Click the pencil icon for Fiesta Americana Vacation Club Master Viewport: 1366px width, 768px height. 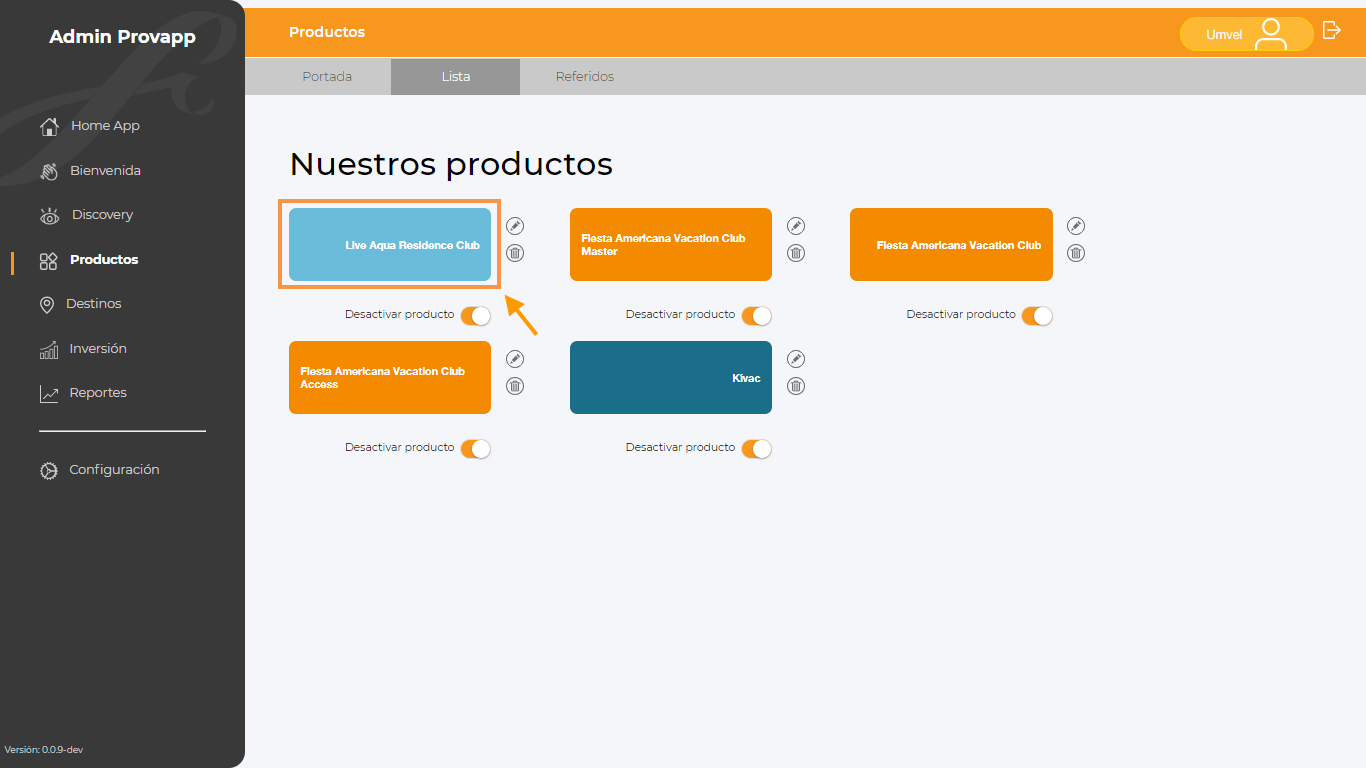pos(796,226)
